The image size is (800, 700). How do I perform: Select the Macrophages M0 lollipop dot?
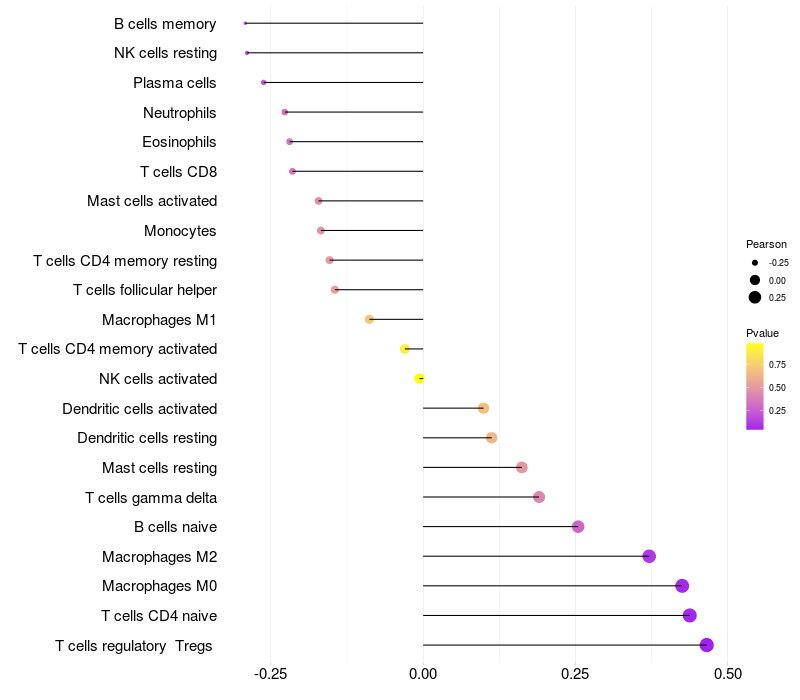[x=682, y=586]
